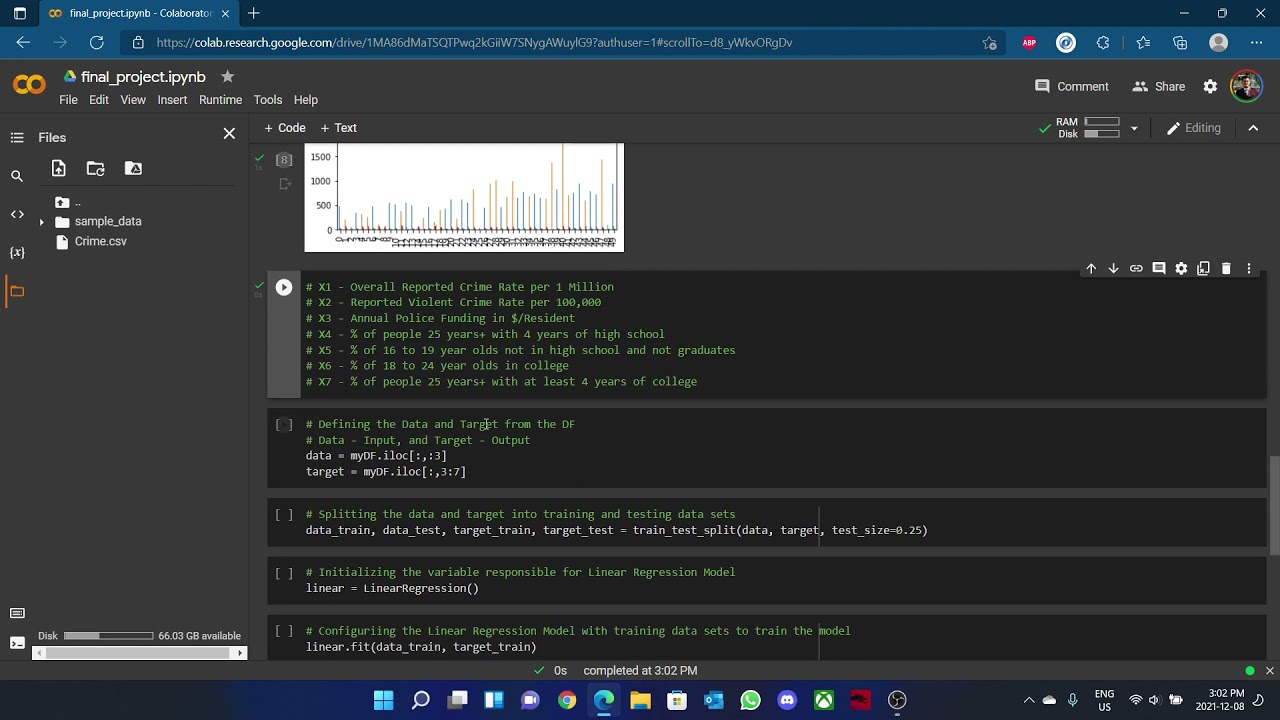1280x720 pixels.
Task: Collapse the notebook header chevron
Action: click(x=1253, y=128)
